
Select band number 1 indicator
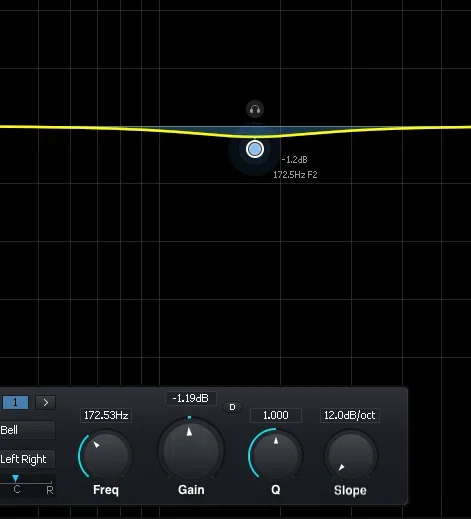point(15,403)
